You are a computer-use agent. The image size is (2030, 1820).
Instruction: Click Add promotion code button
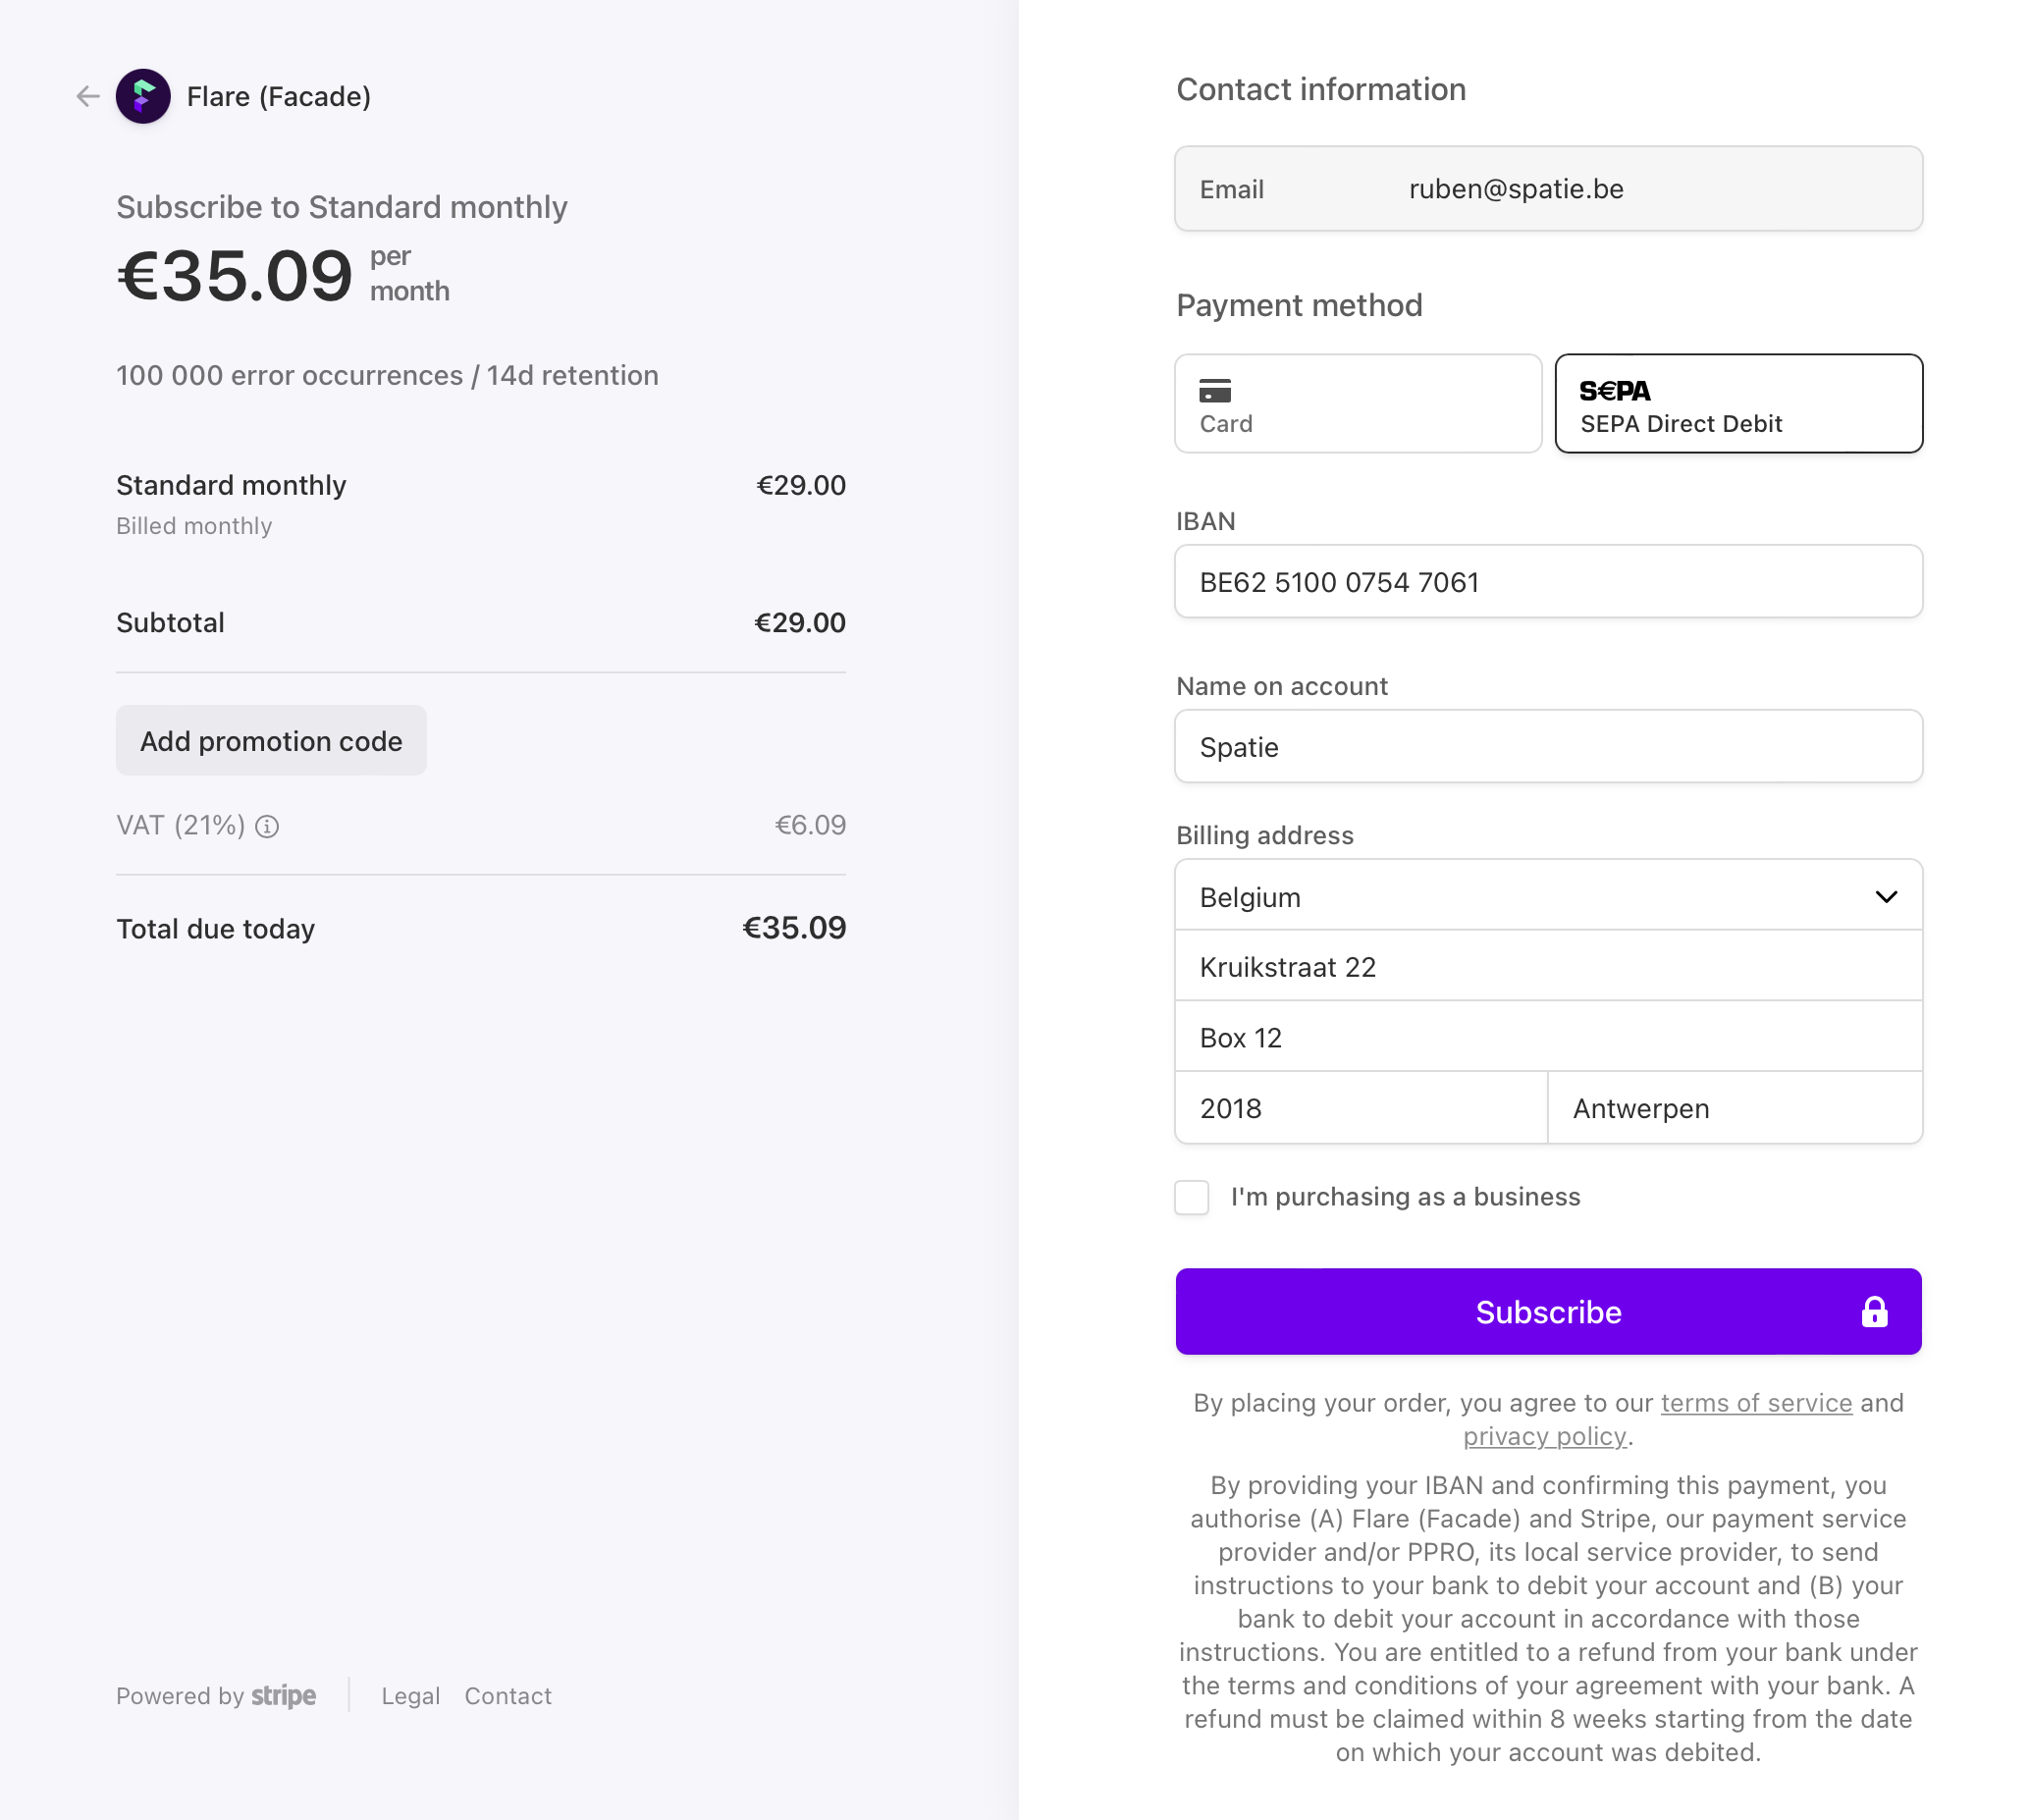271,741
